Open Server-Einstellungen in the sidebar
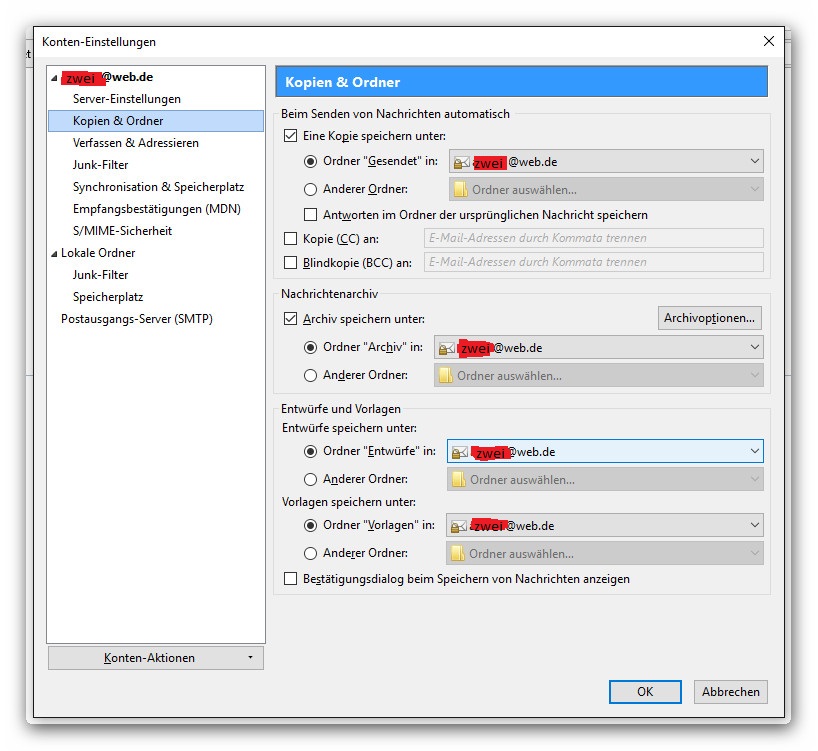Screen dimensions: 818x751 [x=127, y=99]
